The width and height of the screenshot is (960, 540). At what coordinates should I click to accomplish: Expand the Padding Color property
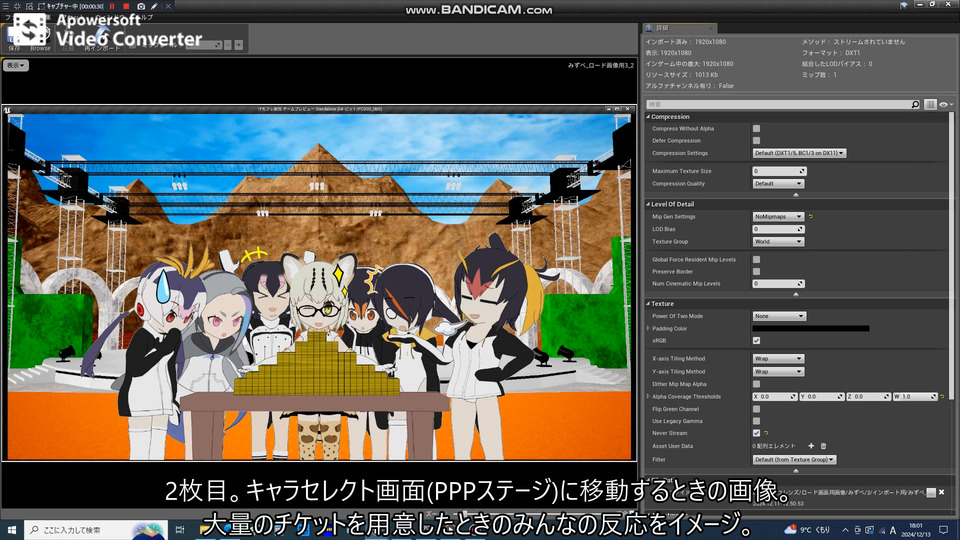tap(648, 329)
